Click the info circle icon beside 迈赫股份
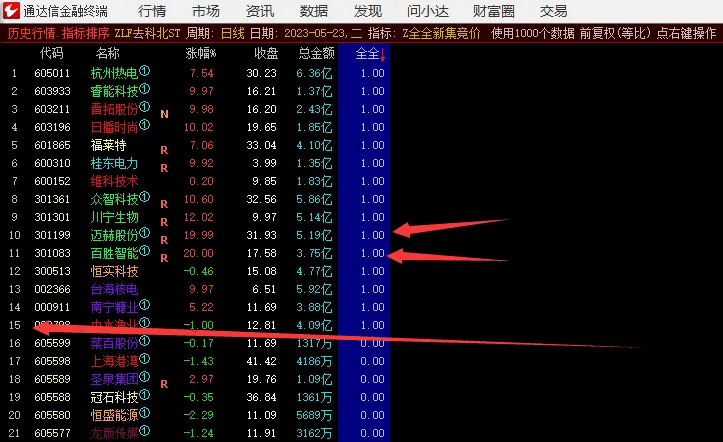The image size is (723, 442). 145,233
